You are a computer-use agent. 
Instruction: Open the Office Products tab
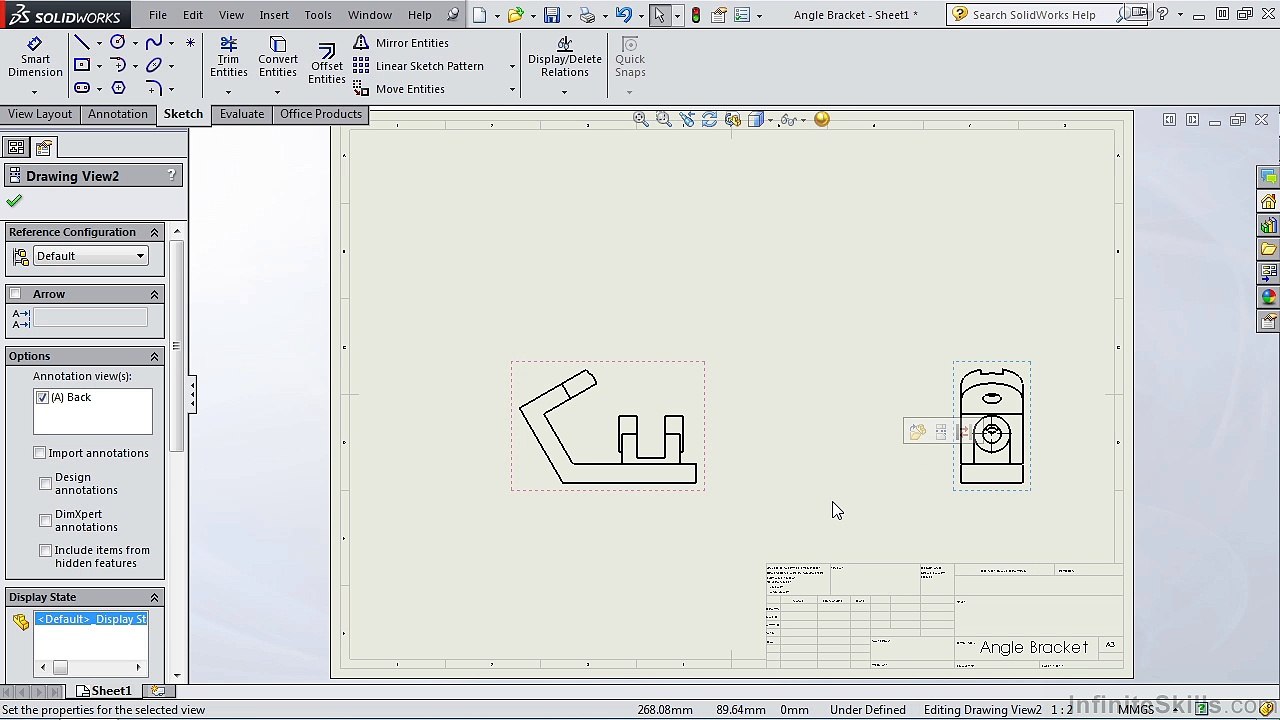(x=321, y=114)
